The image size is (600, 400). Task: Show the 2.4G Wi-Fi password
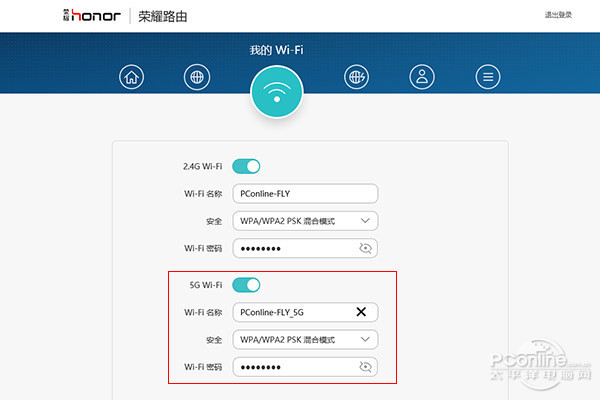click(x=365, y=248)
